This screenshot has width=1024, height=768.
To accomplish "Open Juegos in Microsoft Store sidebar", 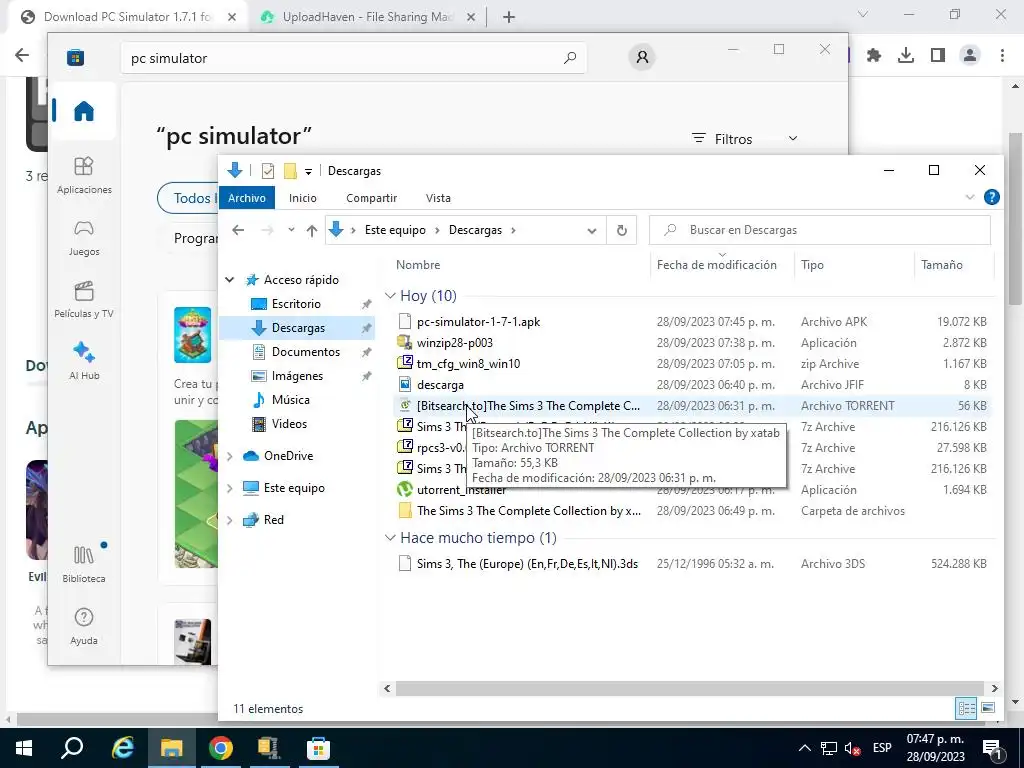I will (84, 237).
